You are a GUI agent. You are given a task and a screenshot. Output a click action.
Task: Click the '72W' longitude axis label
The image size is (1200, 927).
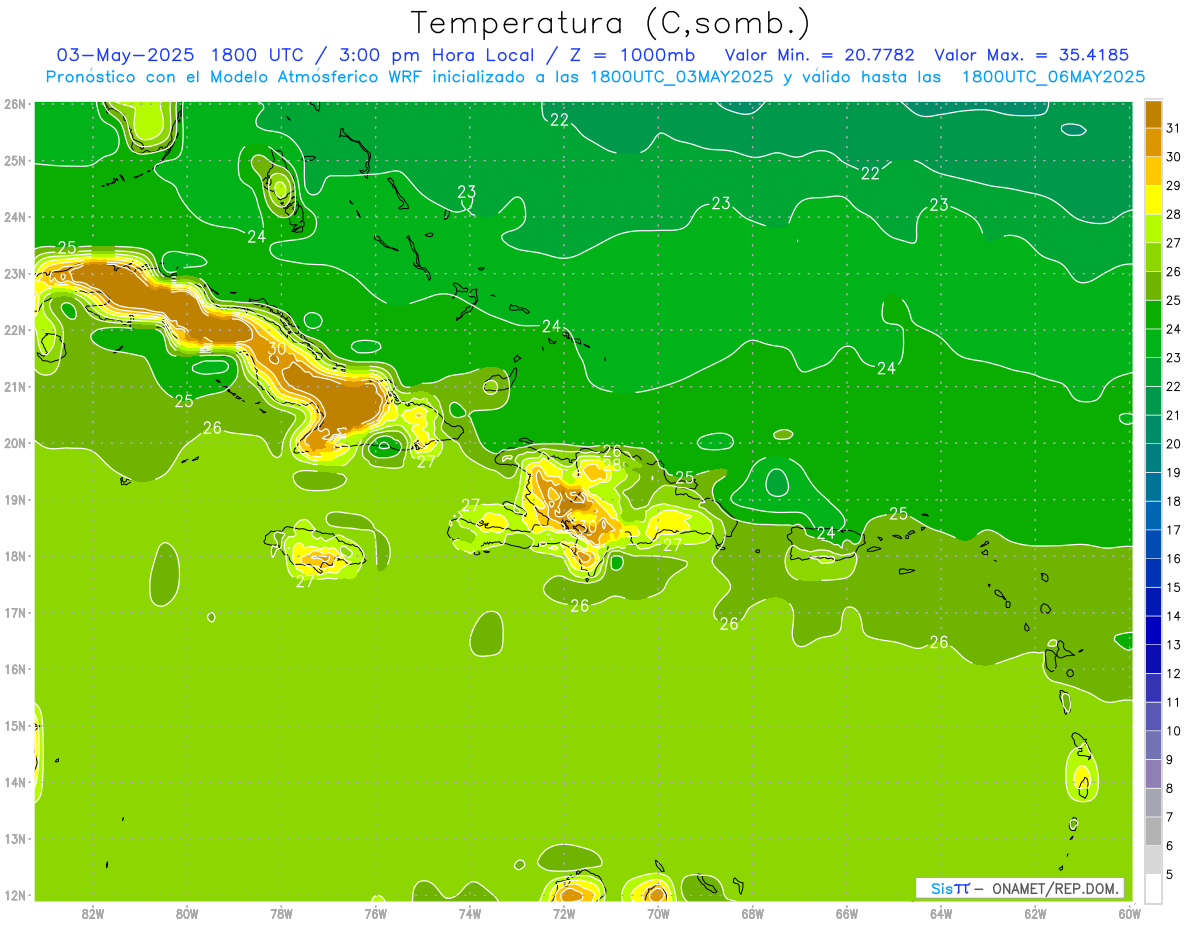564,913
